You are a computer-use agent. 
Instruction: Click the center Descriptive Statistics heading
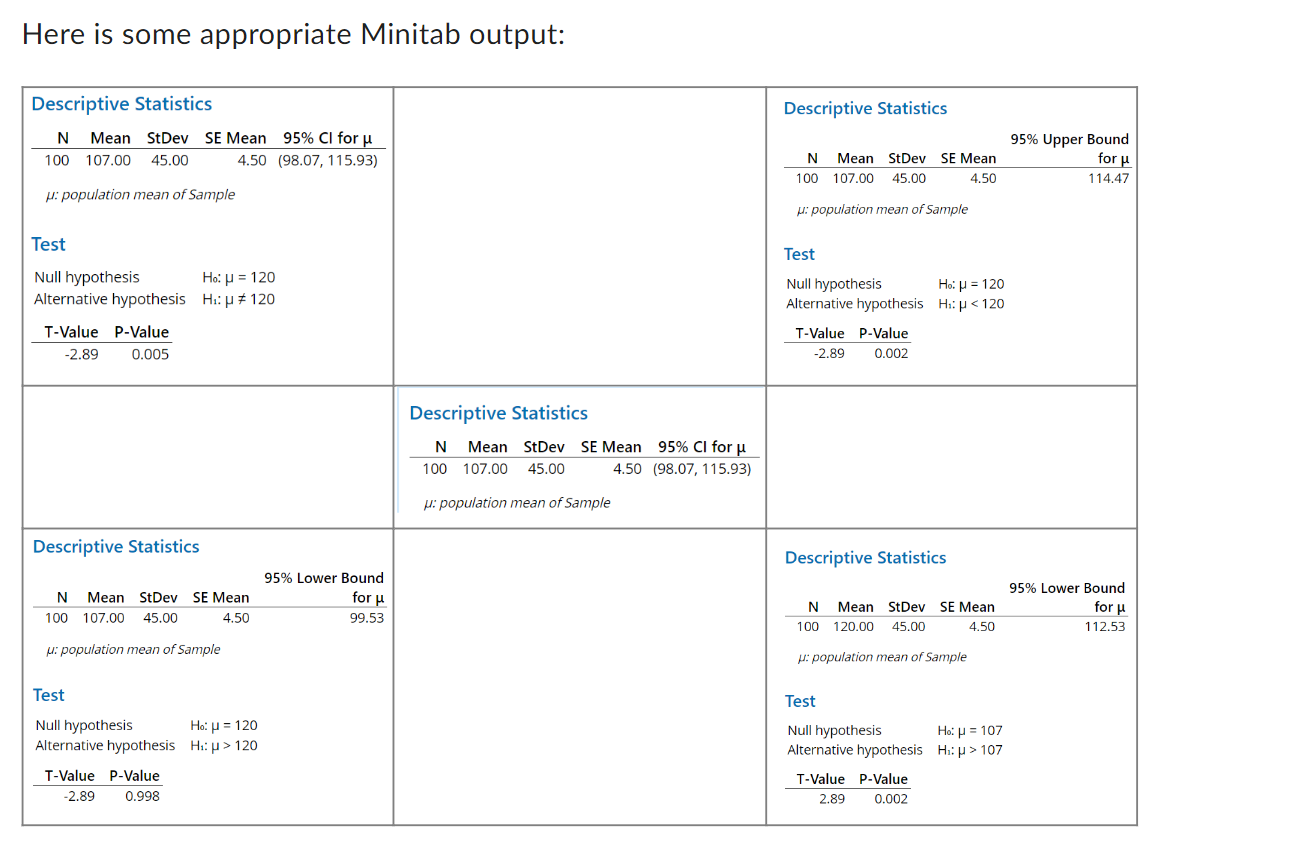click(498, 412)
